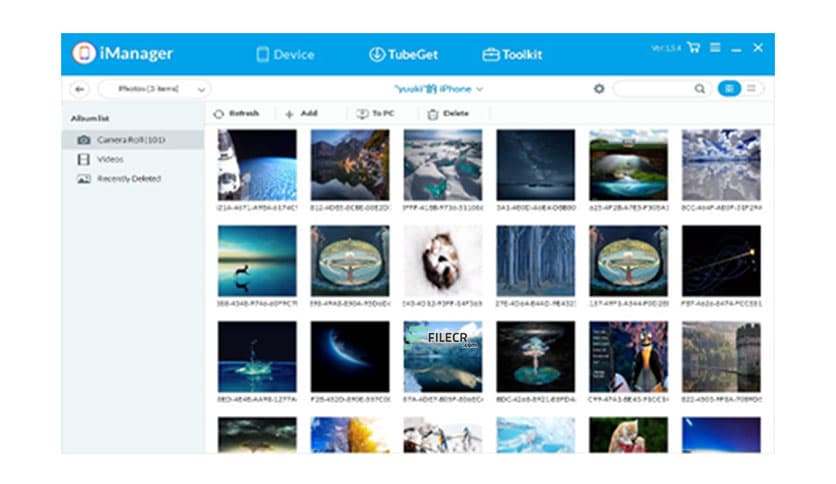Screen dimensions: 836x484
Task: Open the Device tab
Action: click(285, 54)
